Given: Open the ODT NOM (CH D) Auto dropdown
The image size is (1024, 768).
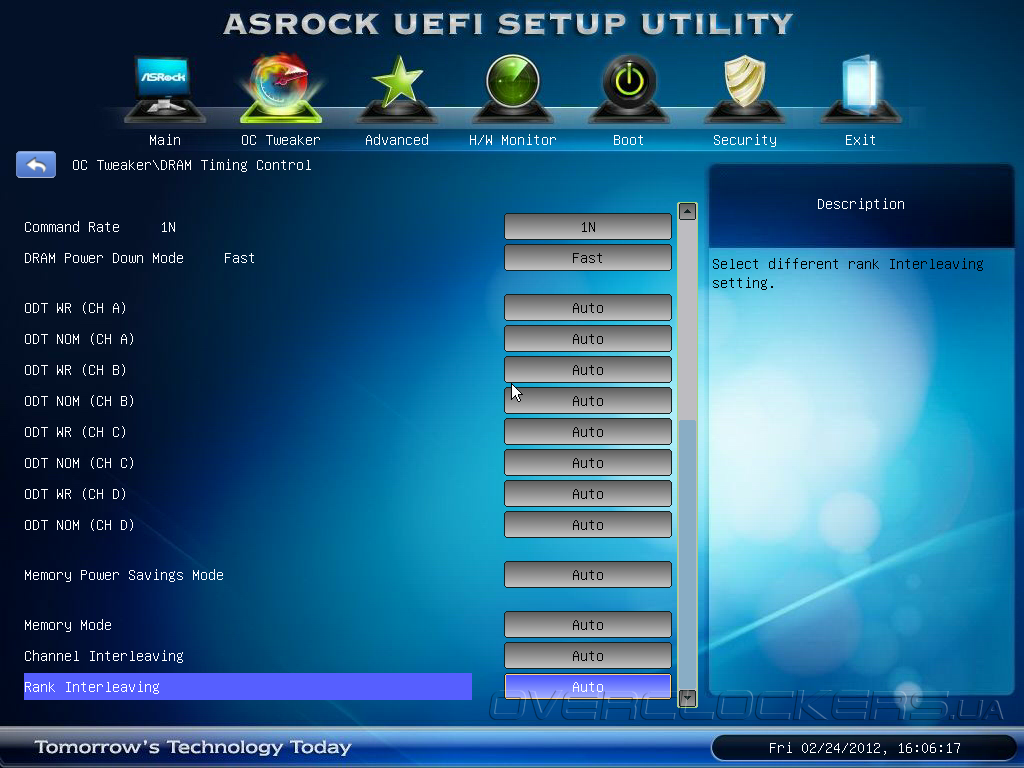Looking at the screenshot, I should [x=588, y=525].
